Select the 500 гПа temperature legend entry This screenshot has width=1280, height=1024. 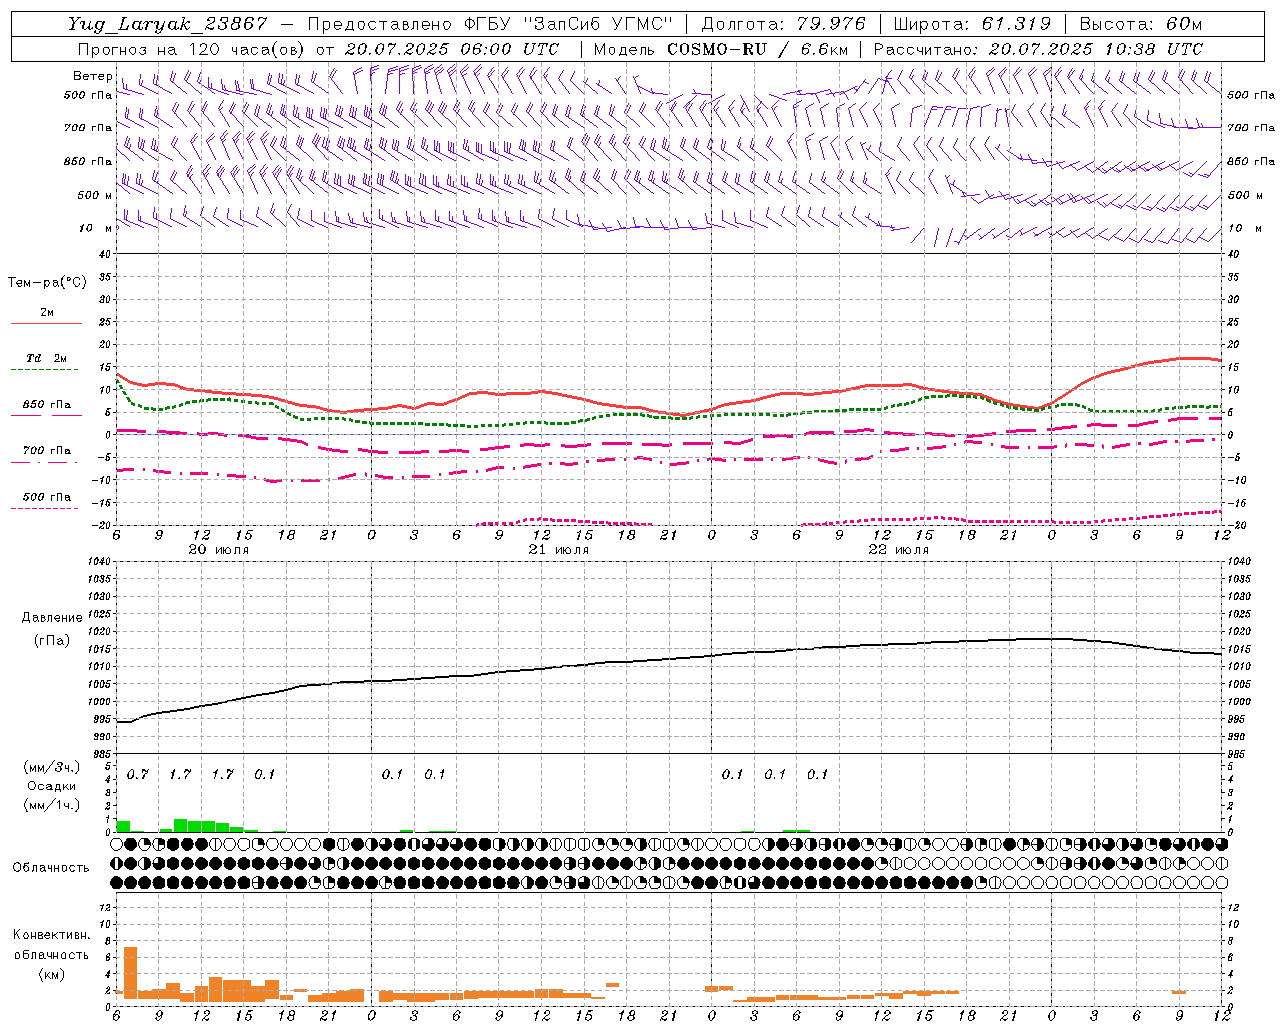pos(47,497)
